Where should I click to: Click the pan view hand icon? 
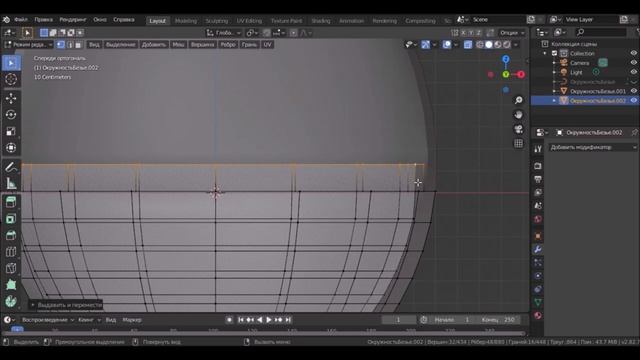point(518,115)
